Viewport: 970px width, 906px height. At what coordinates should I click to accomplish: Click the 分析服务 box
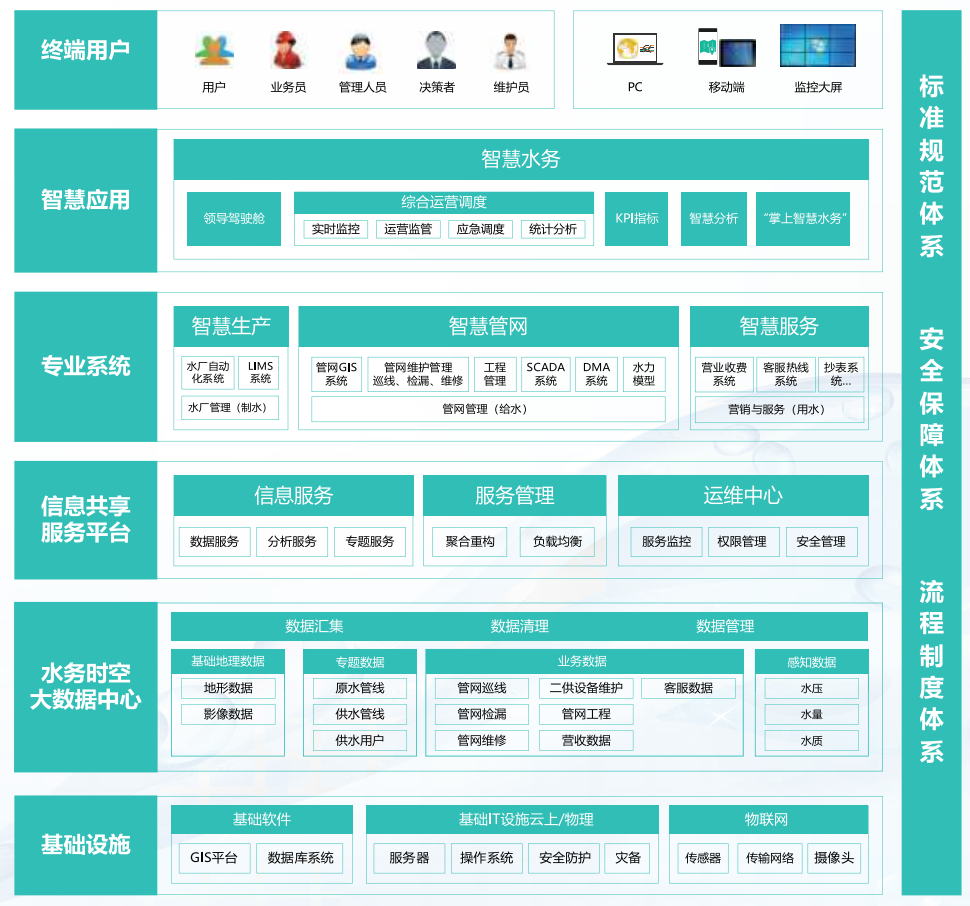pyautogui.click(x=292, y=542)
